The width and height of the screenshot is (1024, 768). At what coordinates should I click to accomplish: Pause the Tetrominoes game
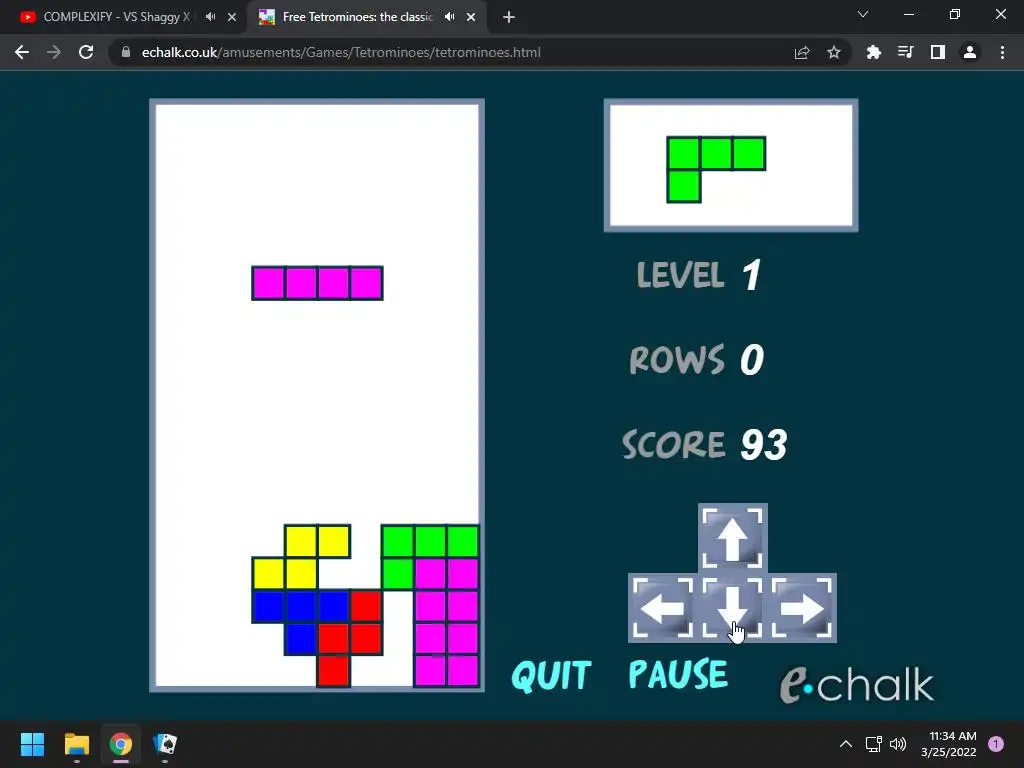click(x=678, y=675)
